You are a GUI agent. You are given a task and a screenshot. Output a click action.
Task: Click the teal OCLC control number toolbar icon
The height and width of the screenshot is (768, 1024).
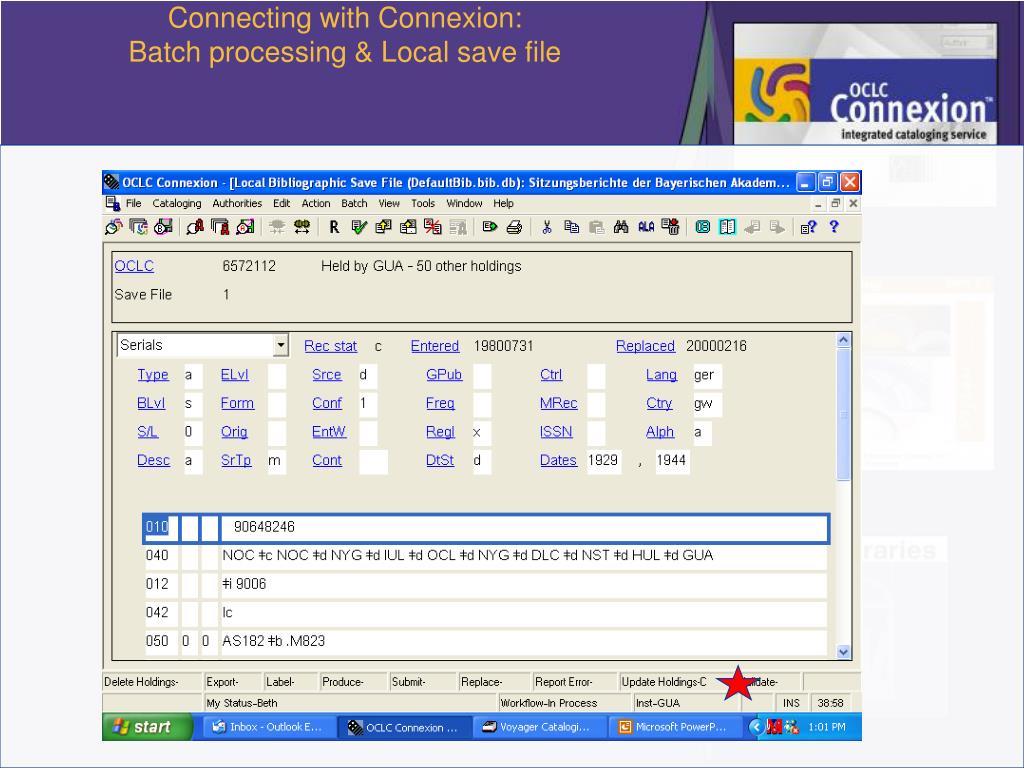(x=703, y=227)
